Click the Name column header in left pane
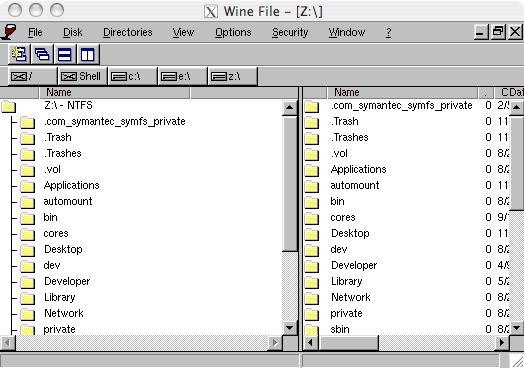Screen dimensions: 524x368 115,93
